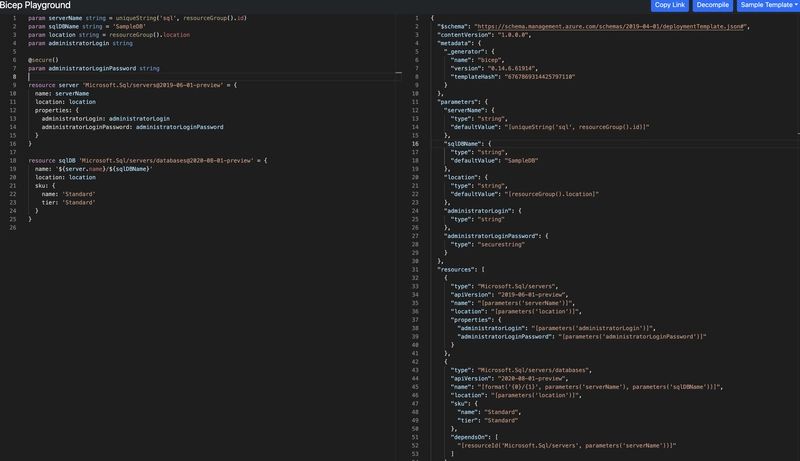Click the "tier": "Standard" JSON line
The image size is (800, 461).
pos(488,421)
